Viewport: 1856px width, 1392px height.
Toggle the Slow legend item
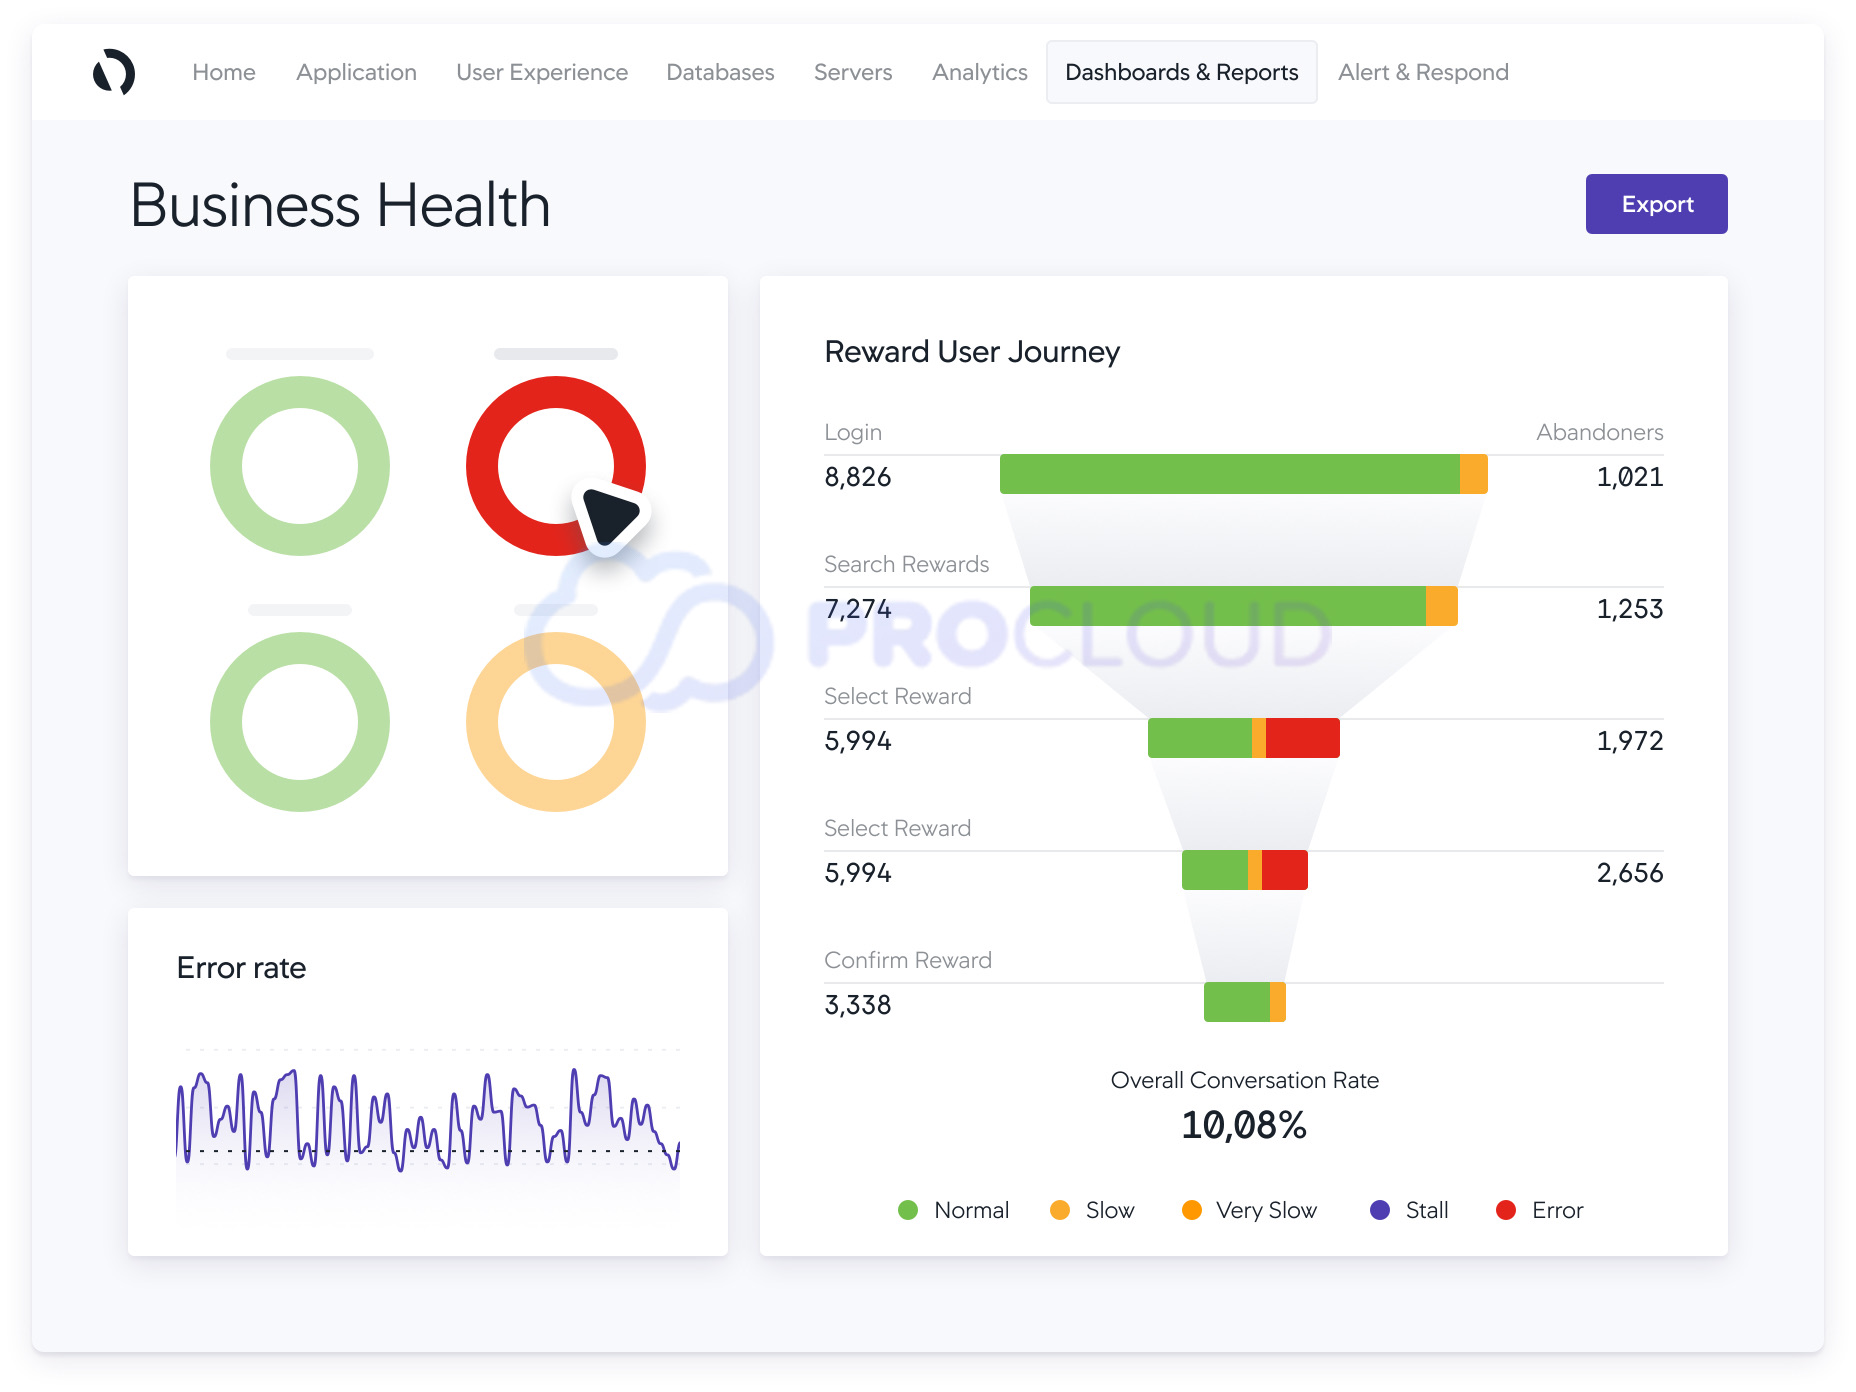[x=1092, y=1210]
